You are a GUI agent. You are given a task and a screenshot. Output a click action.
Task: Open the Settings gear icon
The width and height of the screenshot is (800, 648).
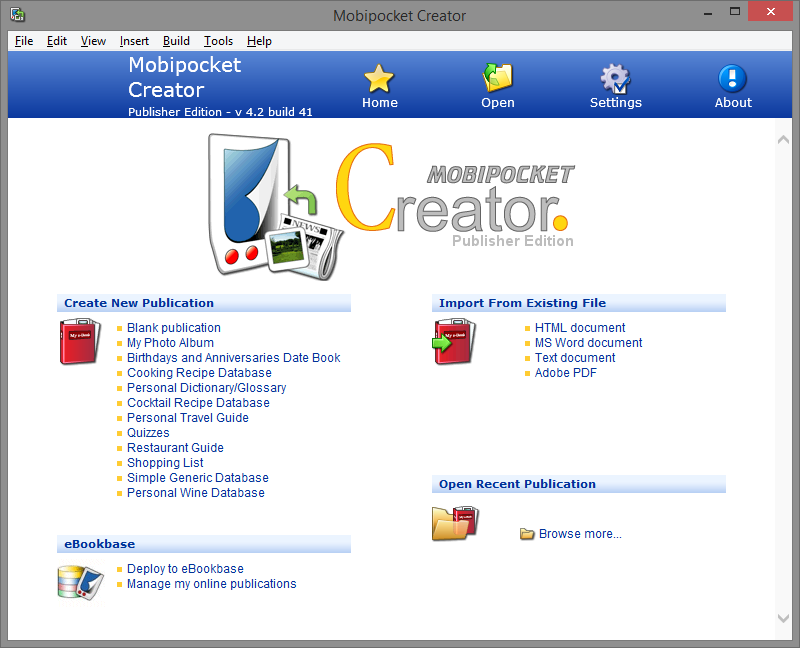[x=615, y=79]
